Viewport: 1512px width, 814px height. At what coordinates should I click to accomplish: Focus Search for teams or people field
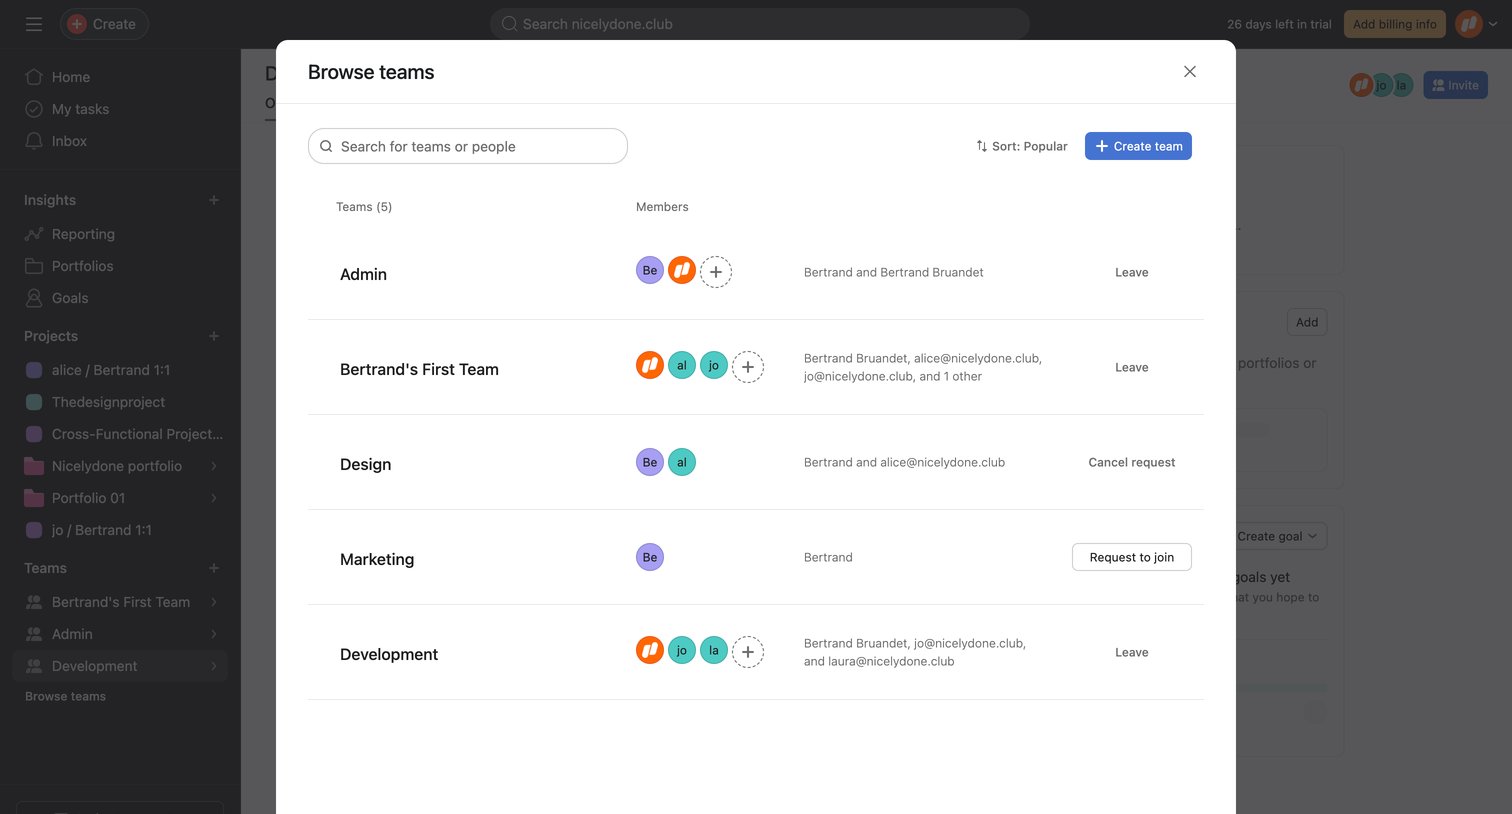[x=468, y=146]
